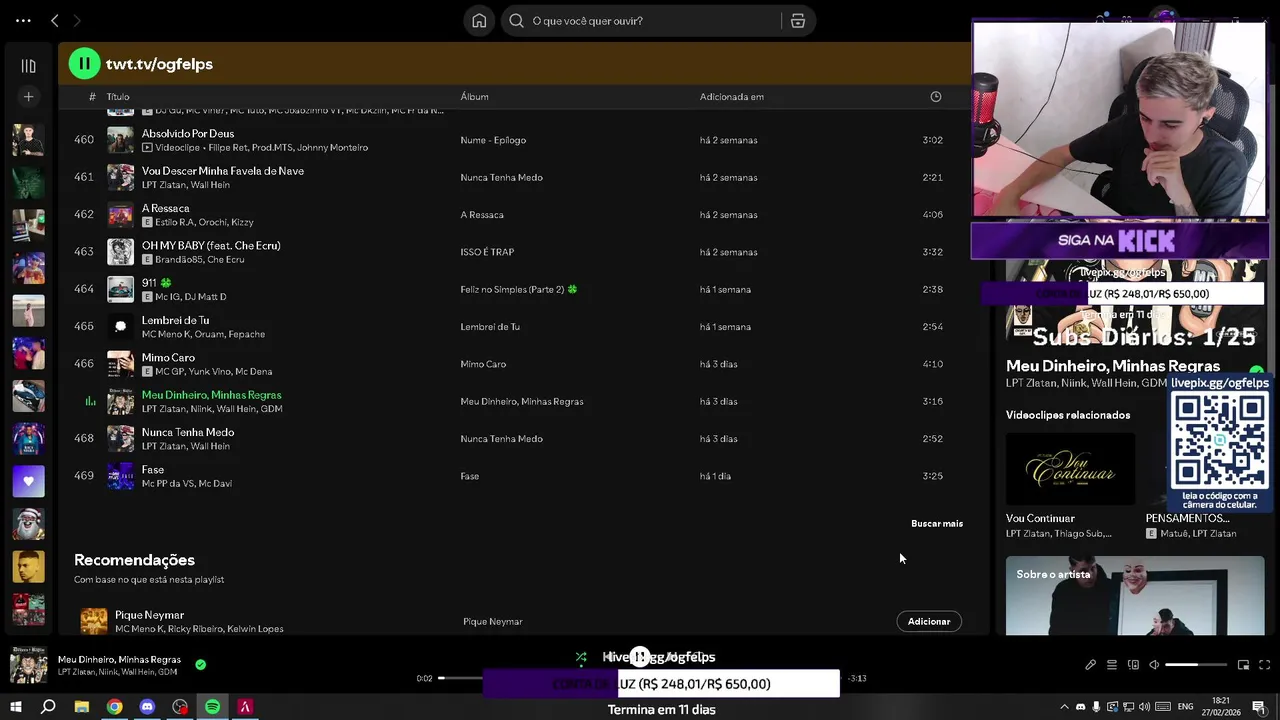Create a new playlist with the plus icon
The image size is (1280, 720).
click(28, 97)
